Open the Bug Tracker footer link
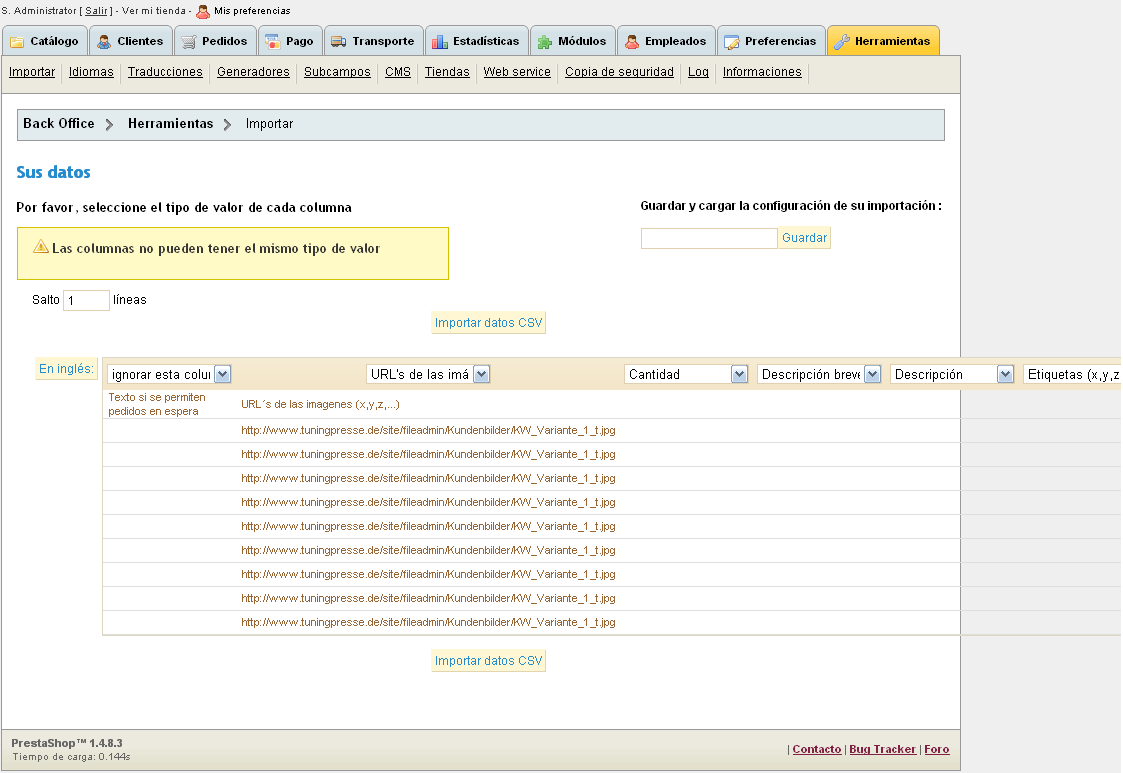Viewport: 1123px width, 773px height. click(882, 749)
